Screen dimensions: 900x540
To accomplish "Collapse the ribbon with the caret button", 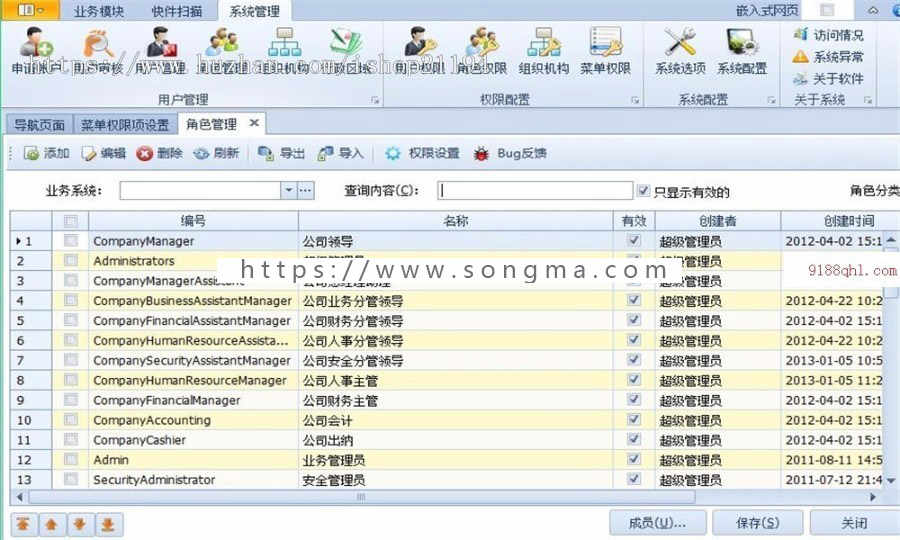I will tap(872, 10).
